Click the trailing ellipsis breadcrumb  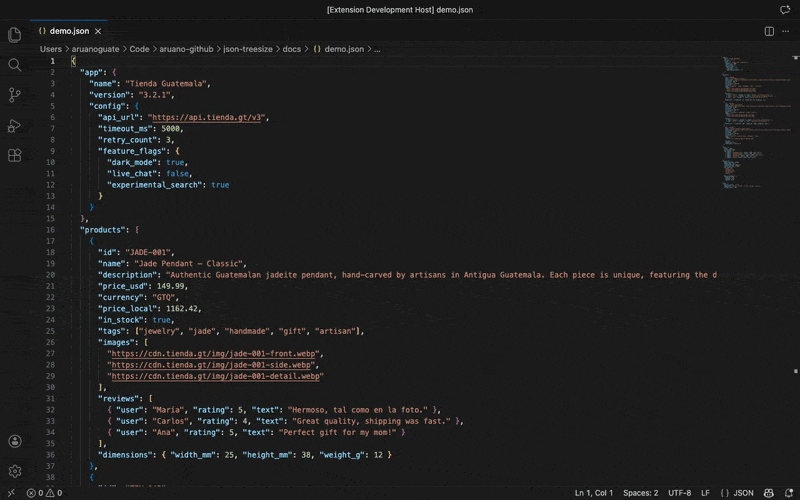point(378,49)
